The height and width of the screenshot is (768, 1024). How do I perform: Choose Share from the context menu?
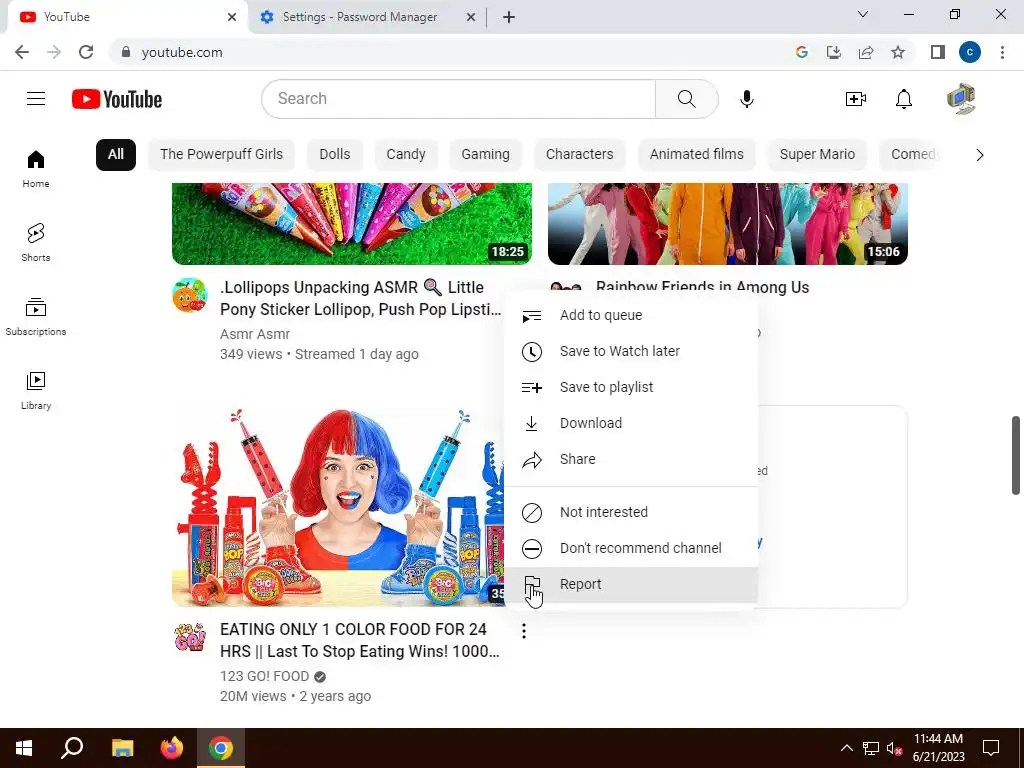tap(631, 459)
